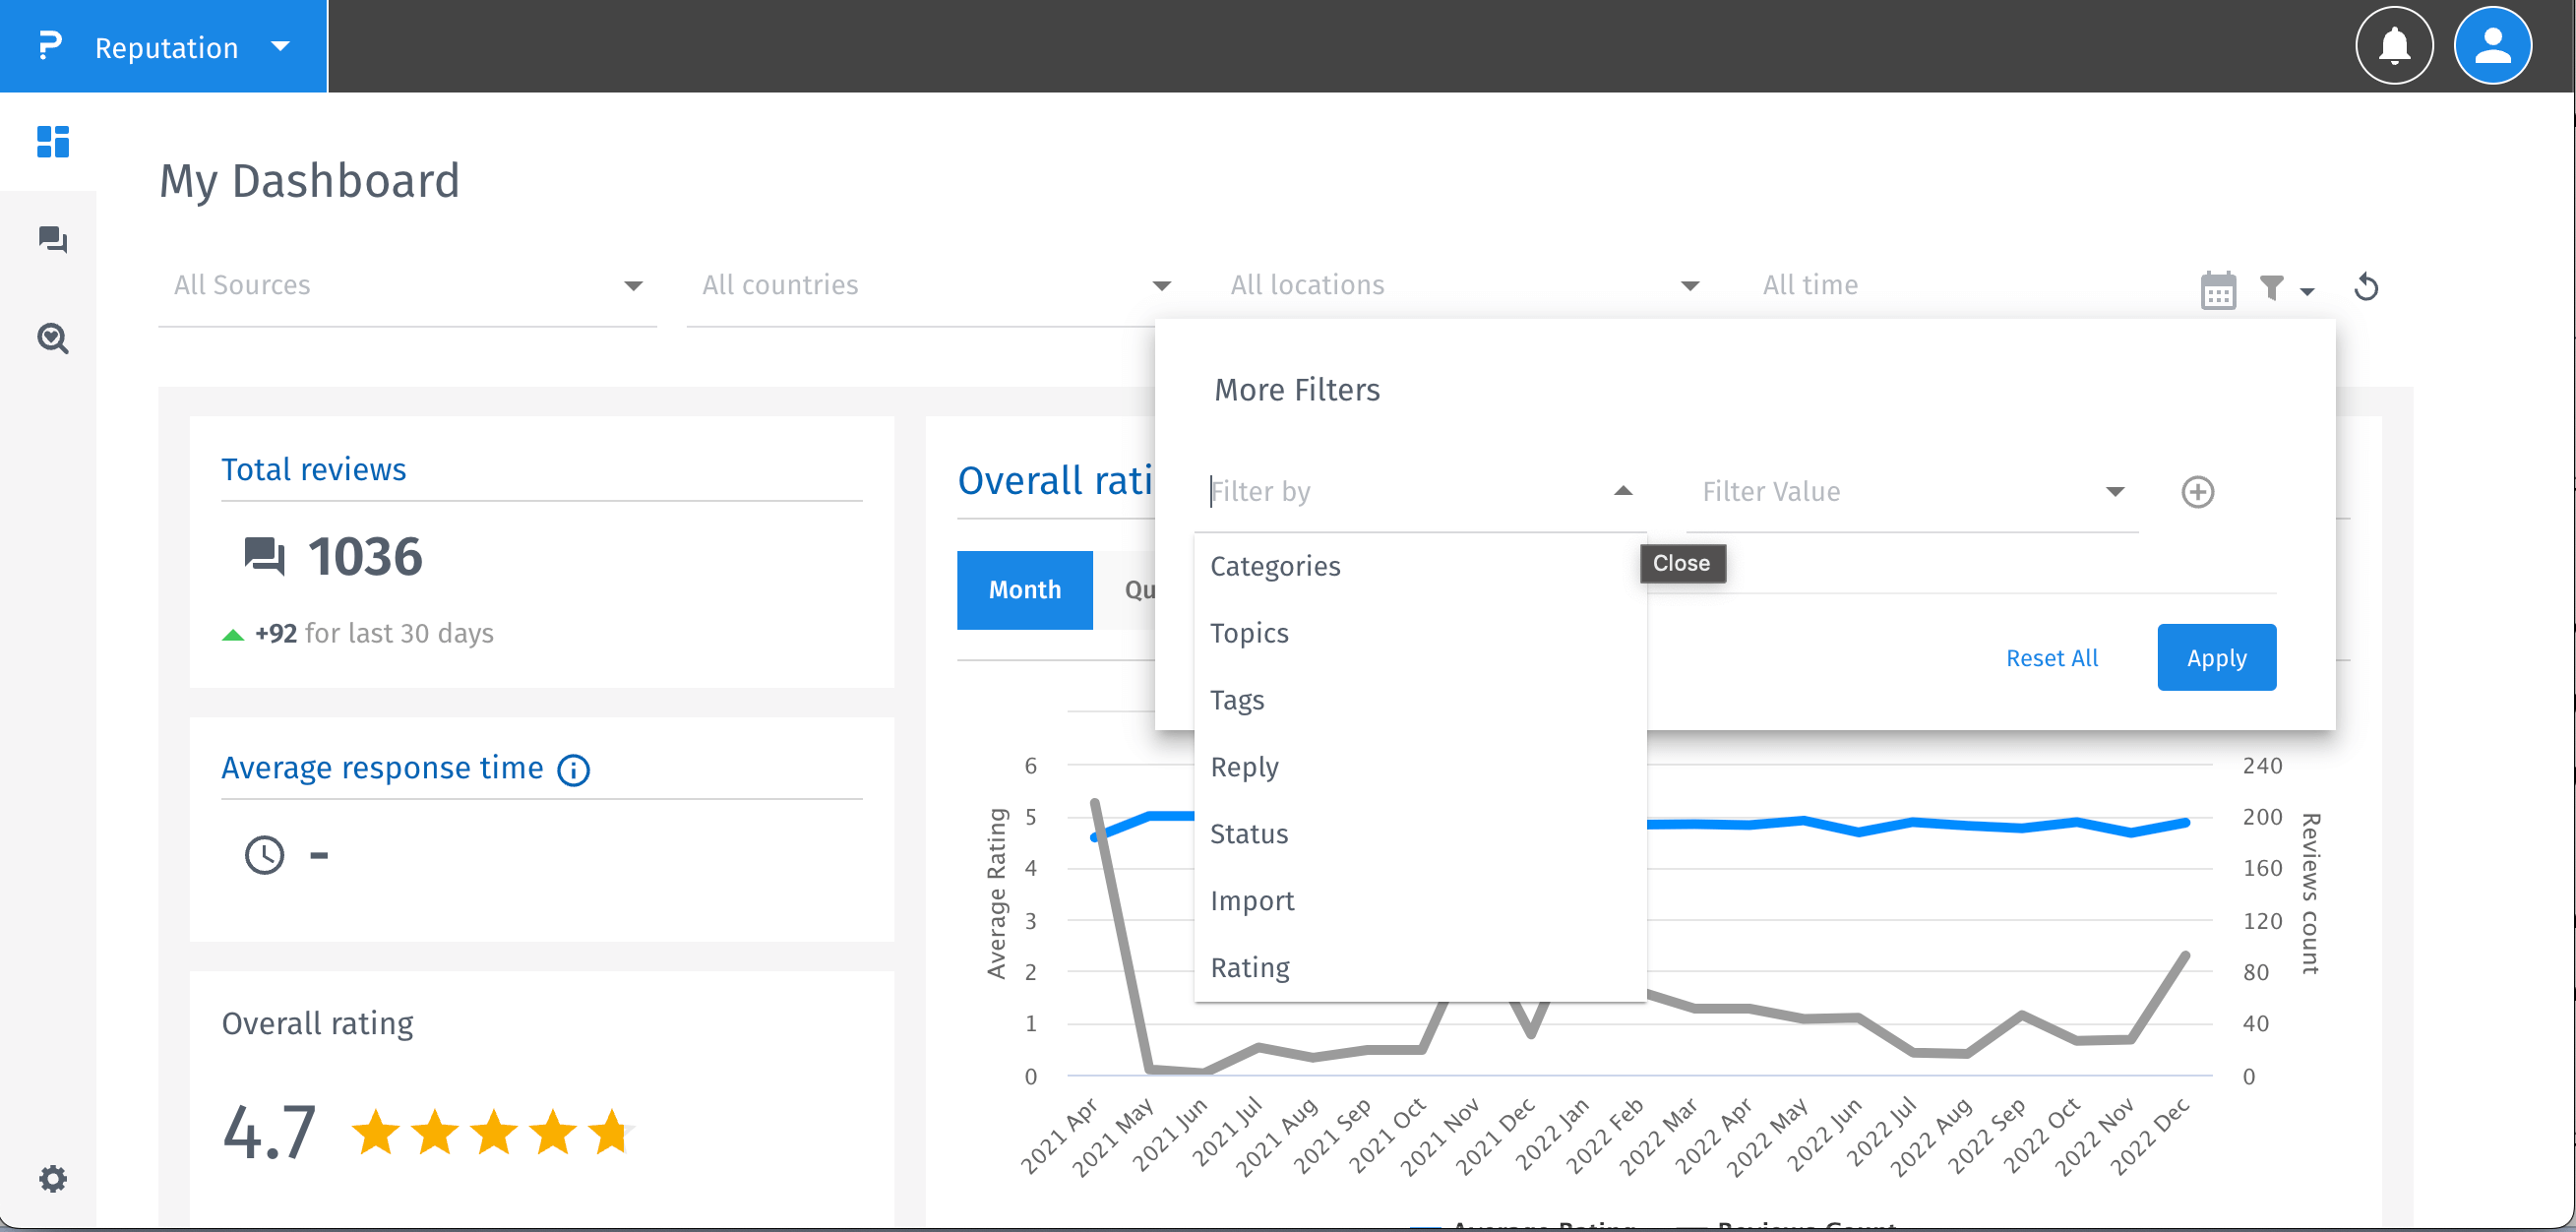Click the calendar date picker icon

tap(2218, 290)
